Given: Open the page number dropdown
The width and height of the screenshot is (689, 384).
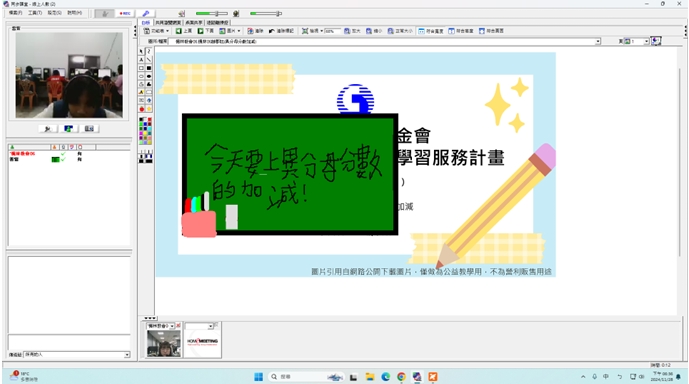Looking at the screenshot, I should (646, 41).
